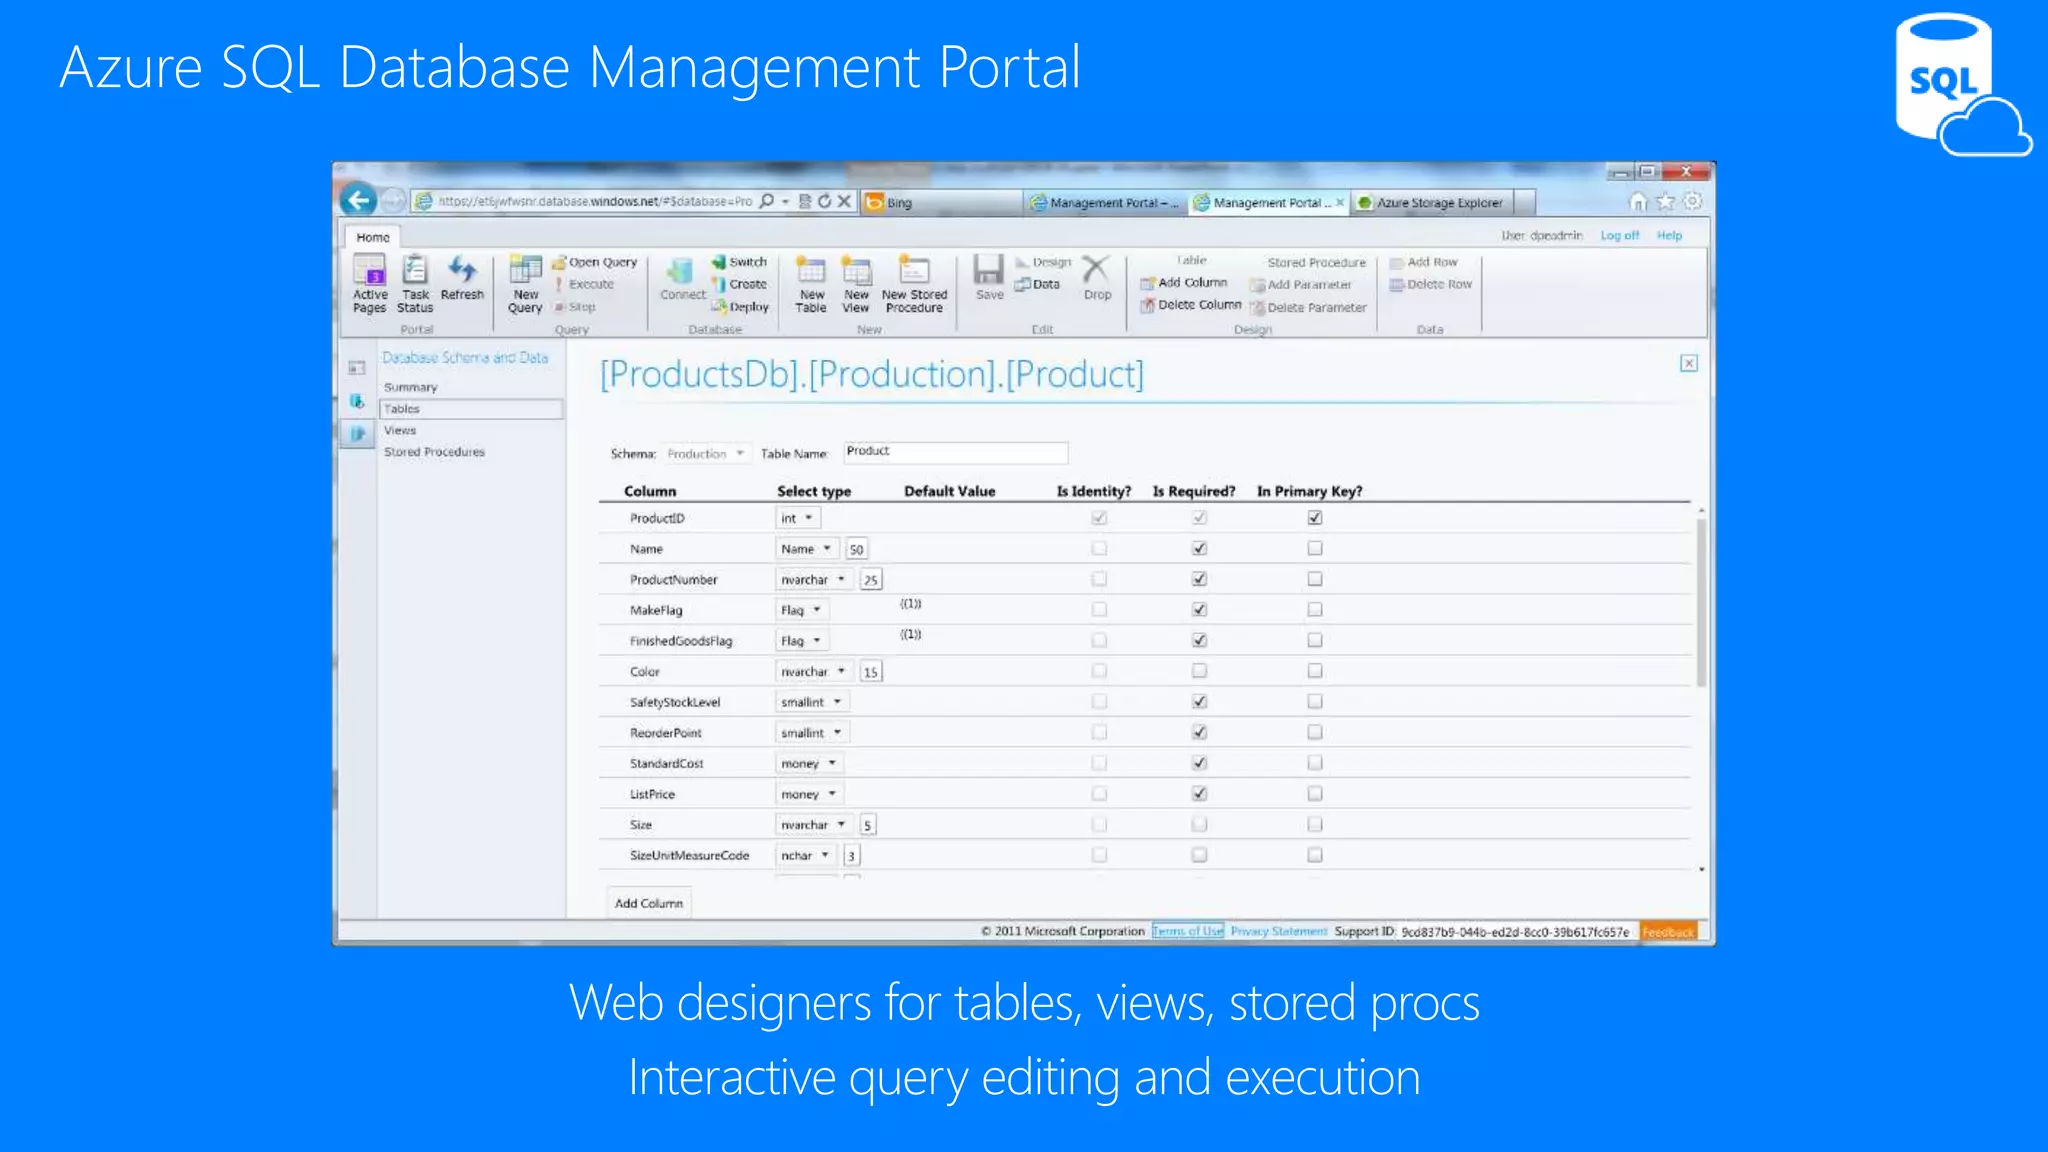2048x1152 pixels.
Task: Click the length field of Name column
Action: click(857, 549)
